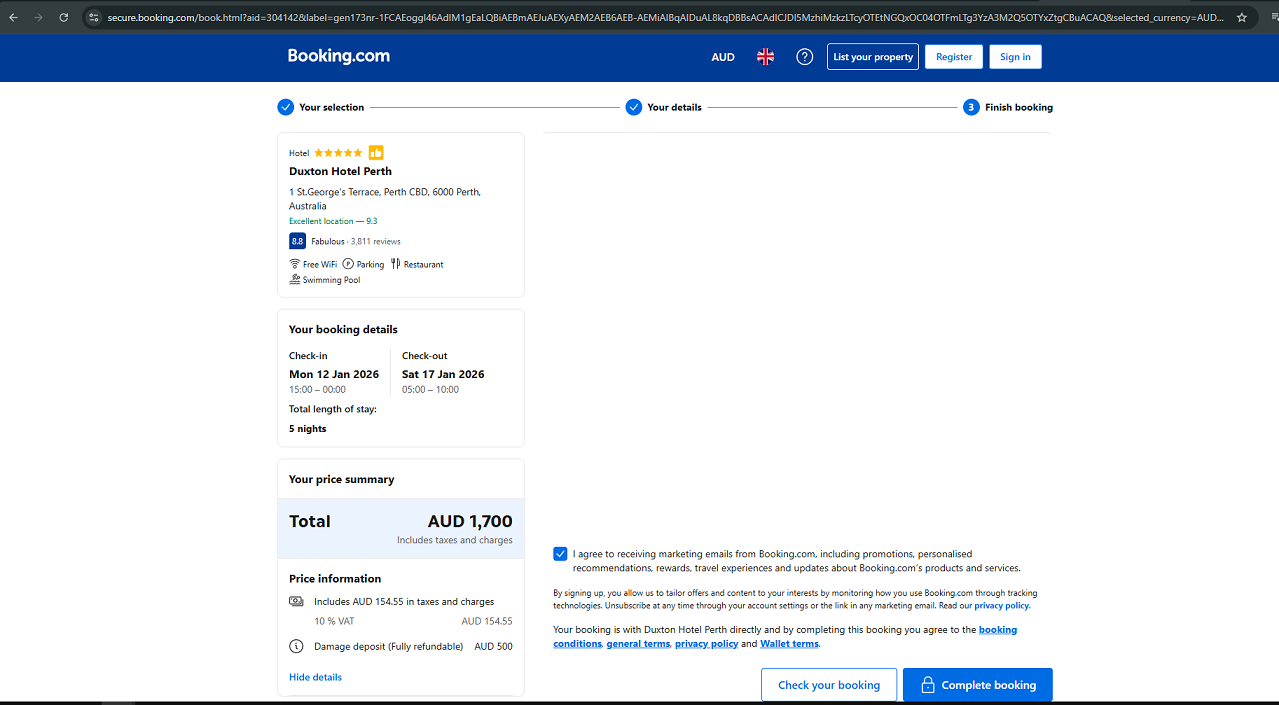Click the browser back arrow
Image resolution: width=1279 pixels, height=705 pixels.
14,17
